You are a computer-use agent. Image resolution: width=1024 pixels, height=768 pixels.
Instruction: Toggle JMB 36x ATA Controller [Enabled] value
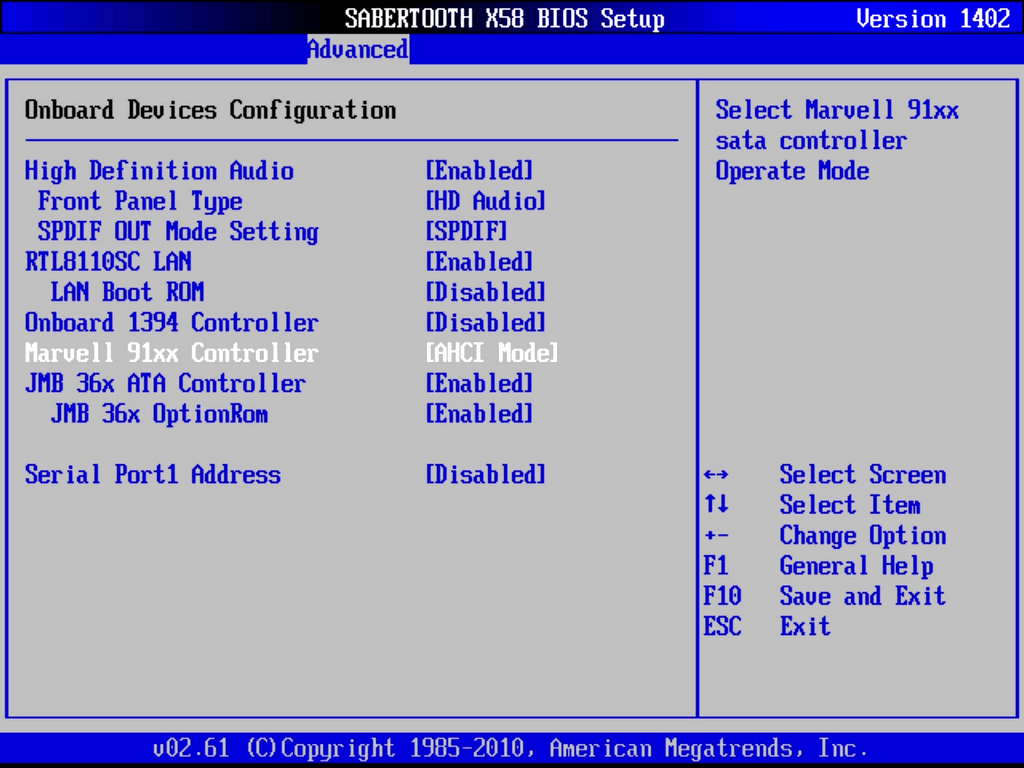coord(479,383)
